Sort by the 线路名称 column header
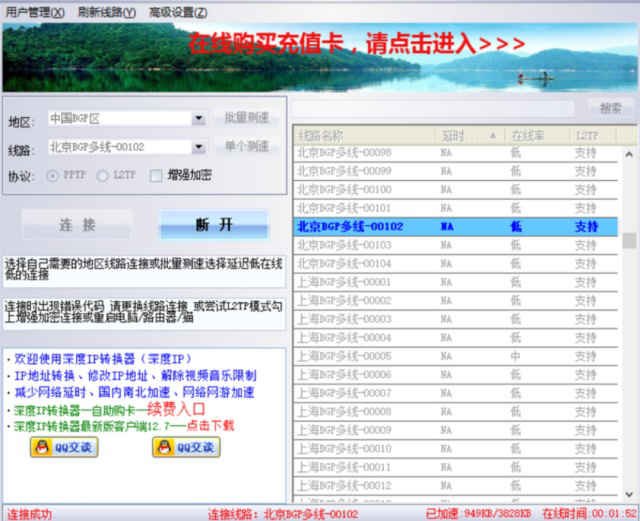Viewport: 640px width, 521px height. point(364,135)
